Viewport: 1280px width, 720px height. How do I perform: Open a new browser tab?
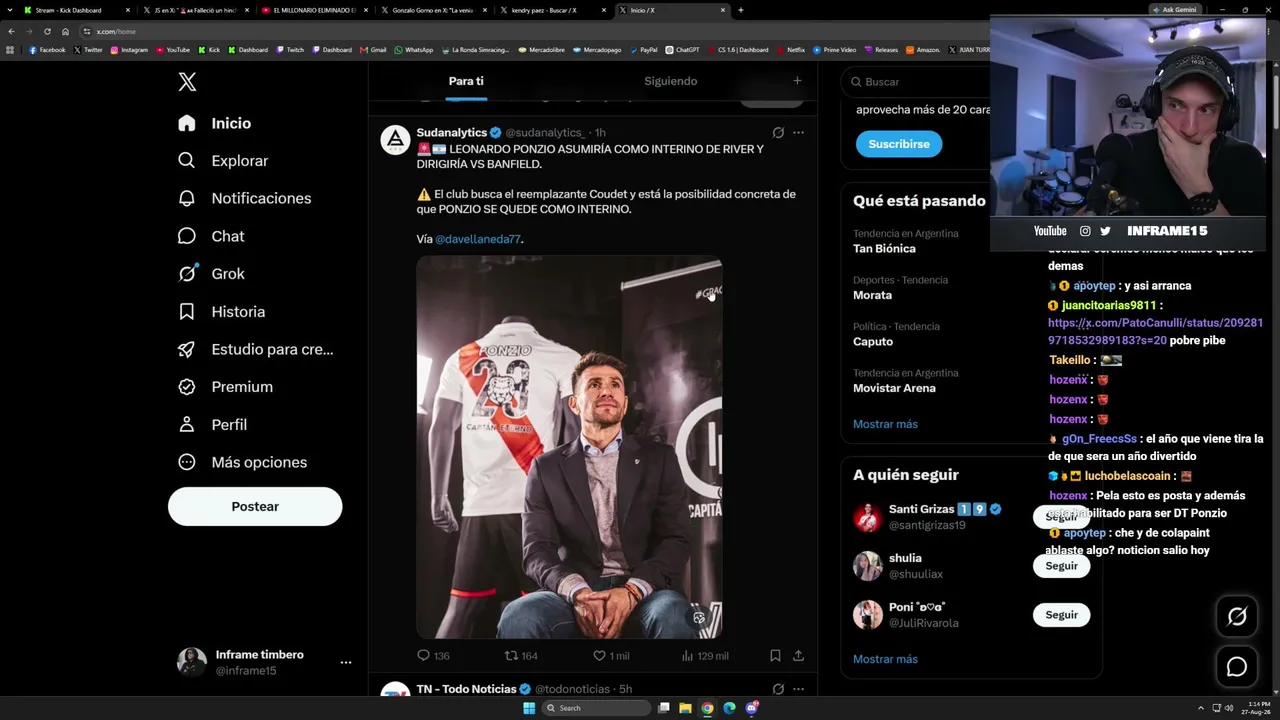(x=741, y=10)
